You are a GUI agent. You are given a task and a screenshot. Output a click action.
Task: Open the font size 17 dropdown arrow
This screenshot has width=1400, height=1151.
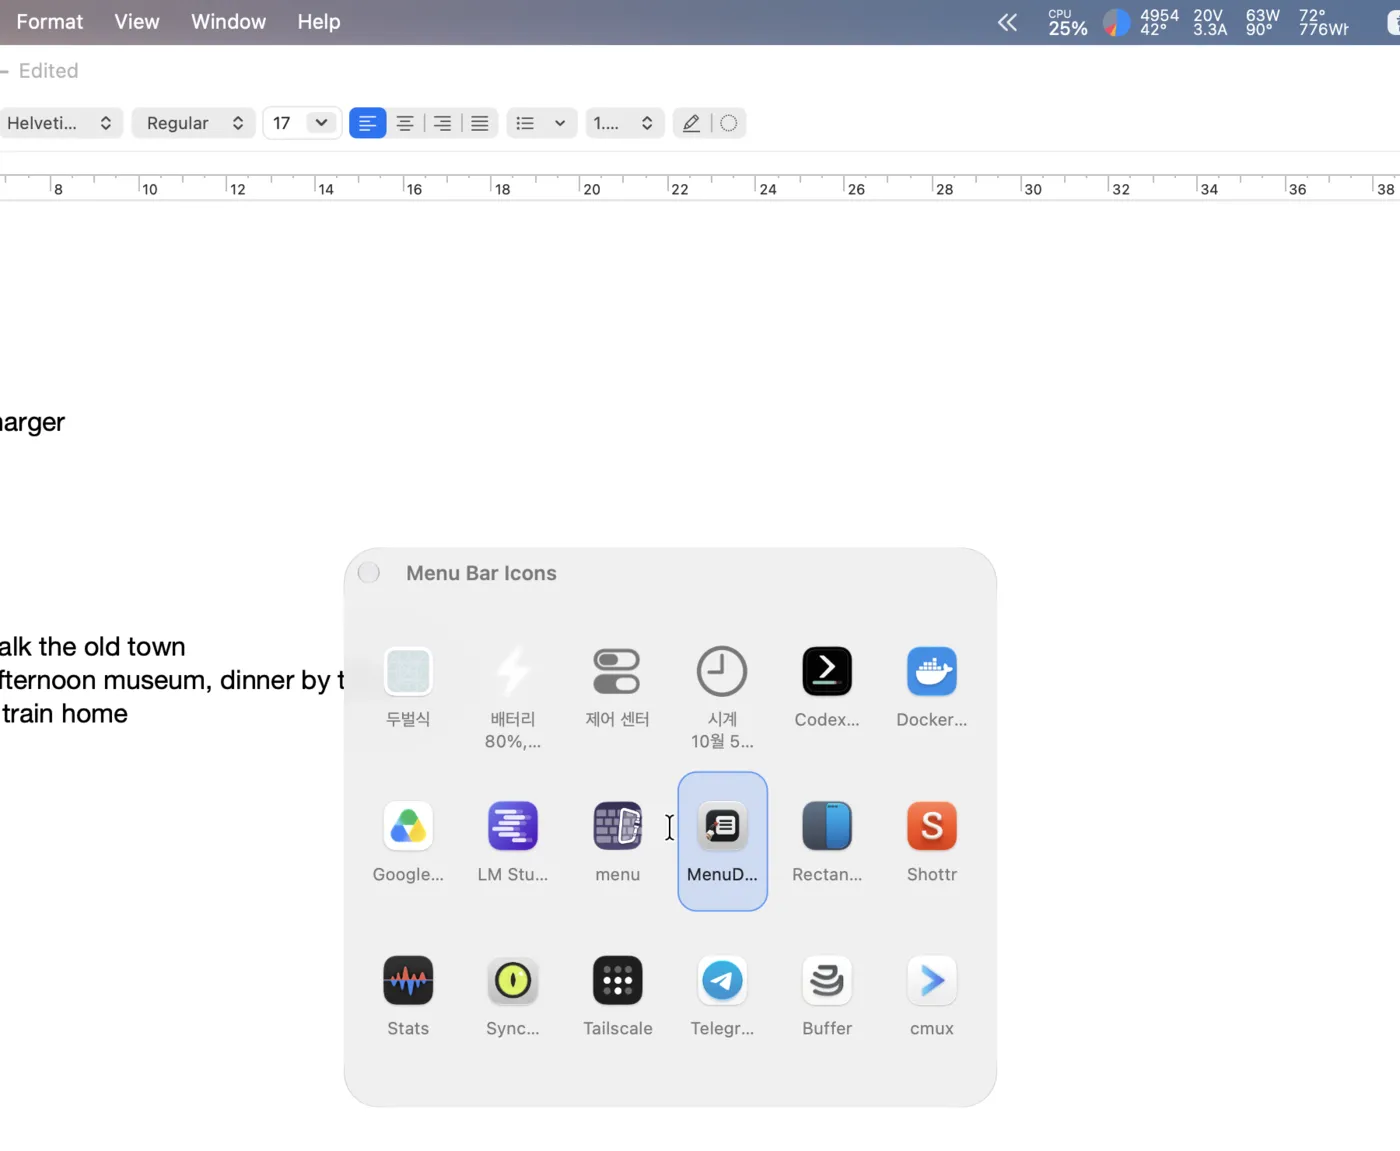pyautogui.click(x=321, y=123)
